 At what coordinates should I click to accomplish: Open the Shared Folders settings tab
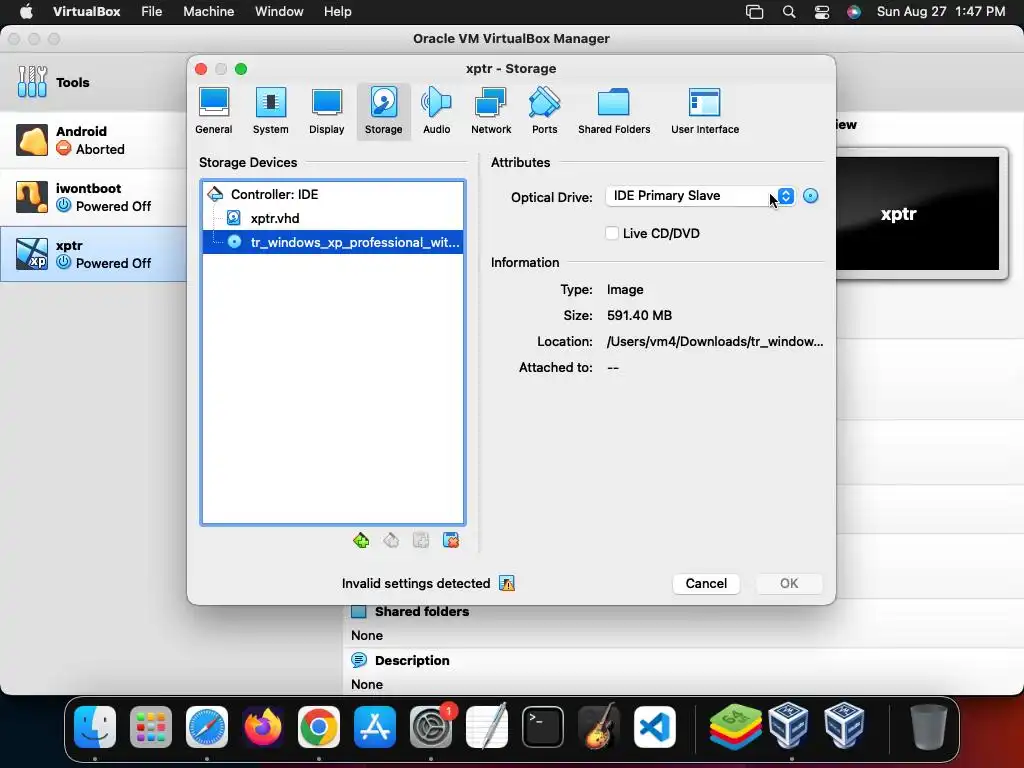pos(614,111)
